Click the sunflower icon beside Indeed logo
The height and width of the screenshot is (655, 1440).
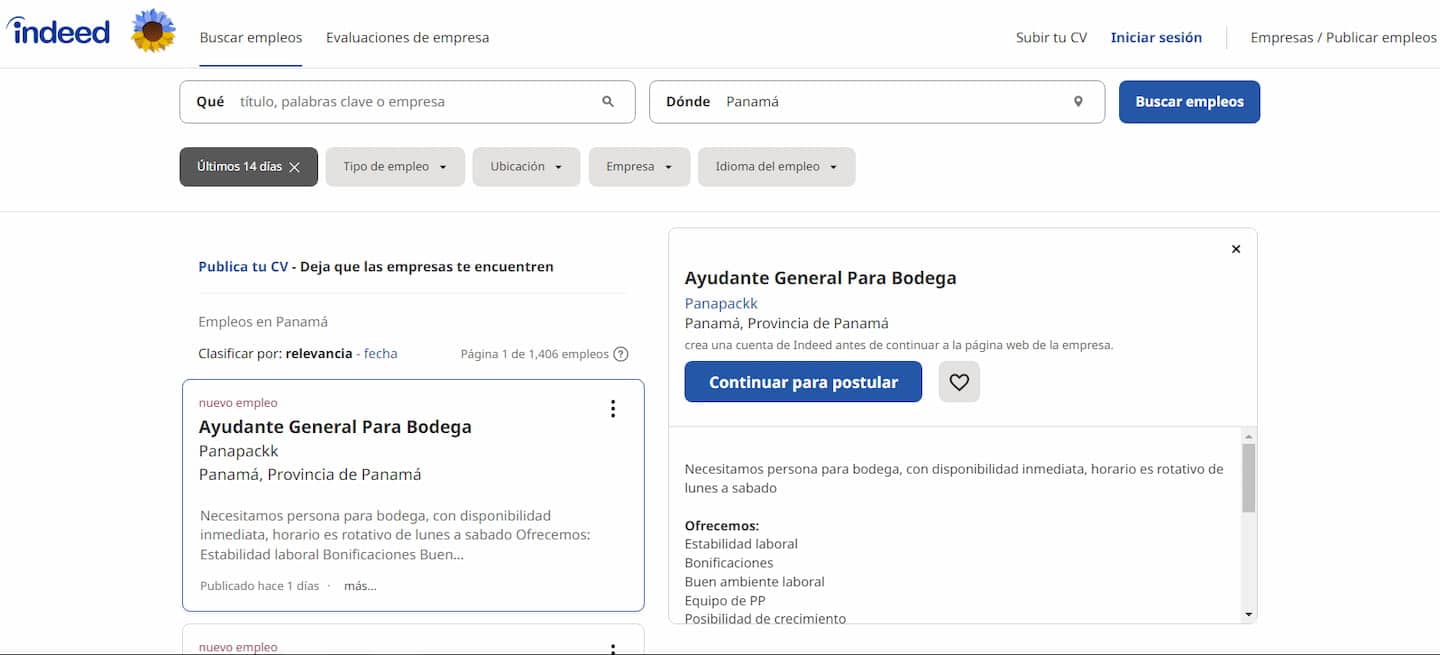(x=153, y=31)
